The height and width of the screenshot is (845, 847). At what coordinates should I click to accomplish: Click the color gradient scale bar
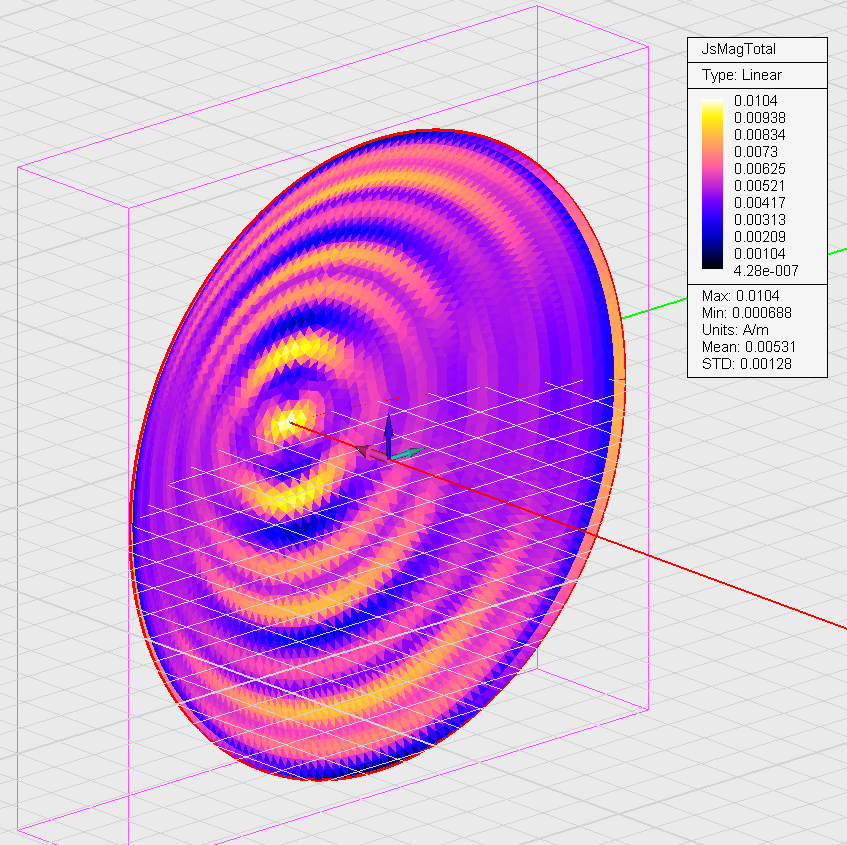coord(712,184)
